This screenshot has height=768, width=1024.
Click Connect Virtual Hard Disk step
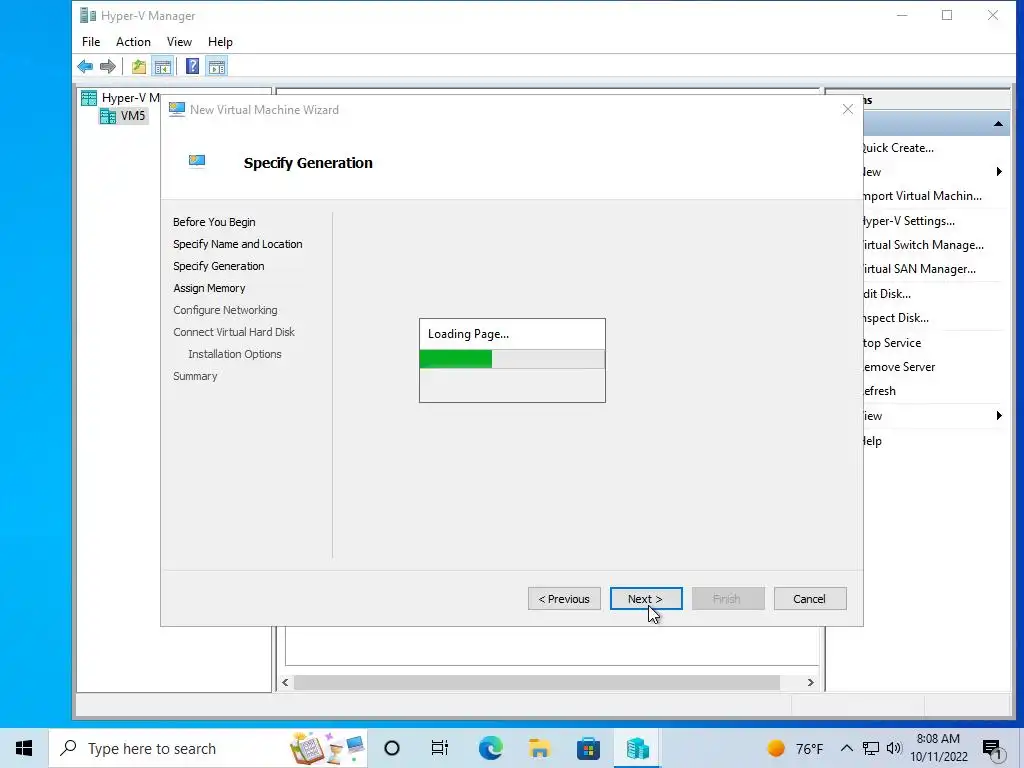234,332
